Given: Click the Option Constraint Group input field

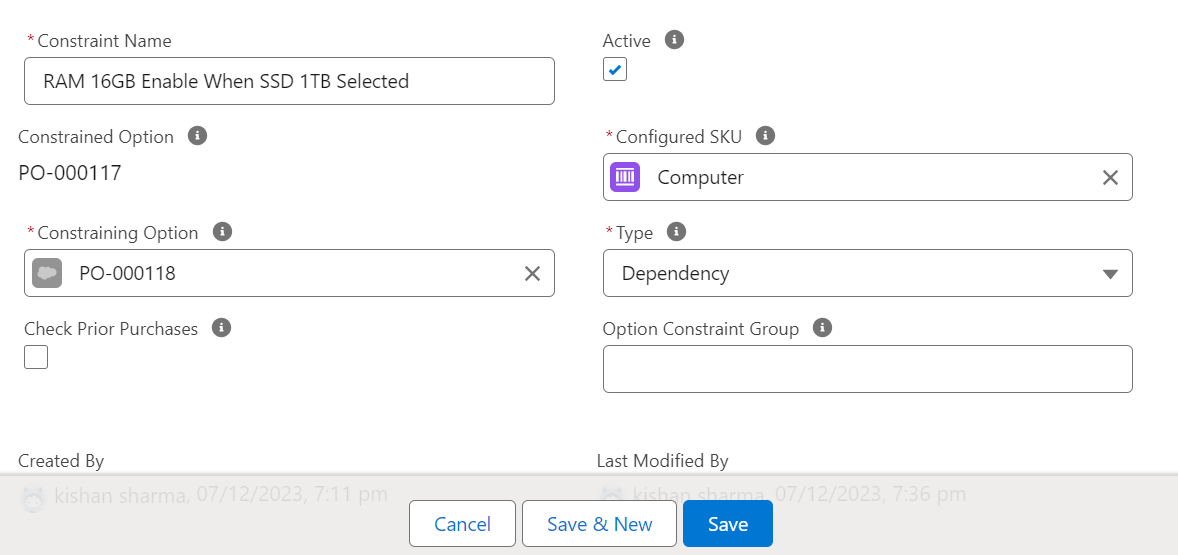Looking at the screenshot, I should coord(867,369).
